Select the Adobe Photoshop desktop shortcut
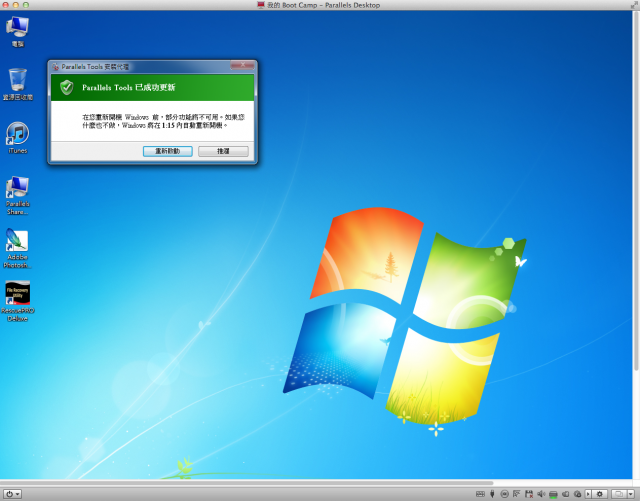Viewport: 640px width, 501px height. pos(17,248)
